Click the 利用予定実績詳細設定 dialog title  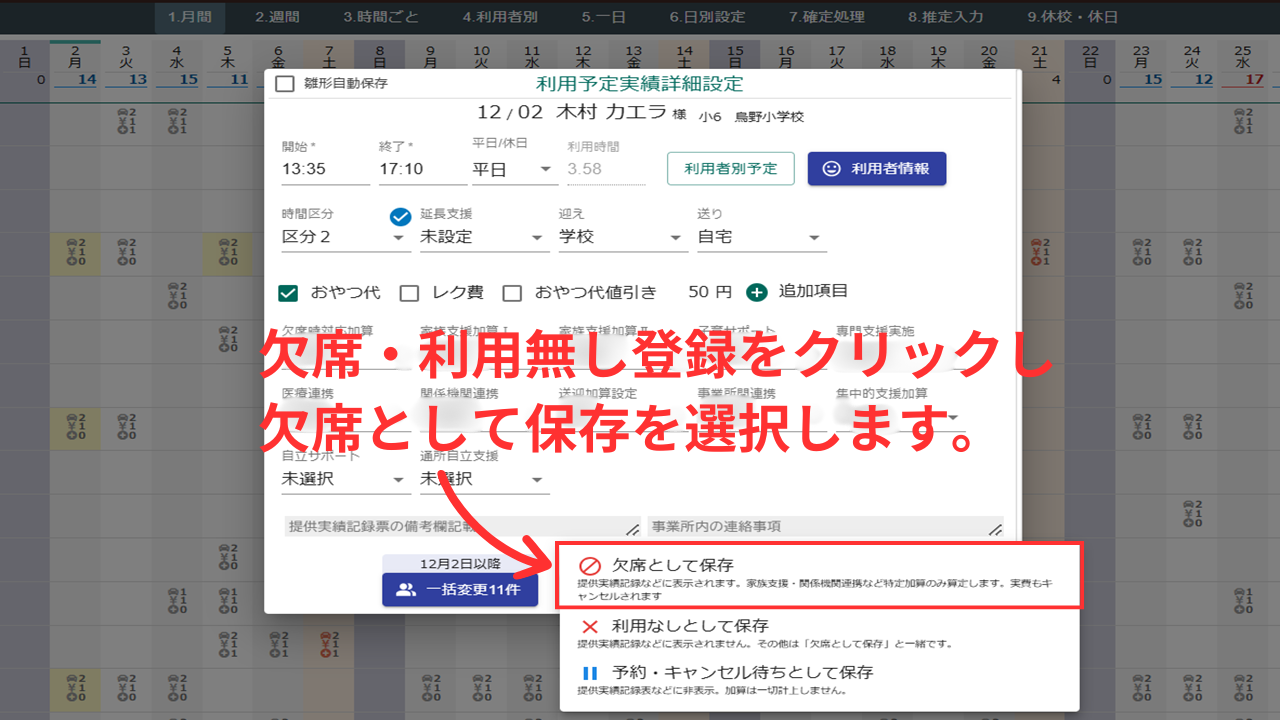coord(640,84)
